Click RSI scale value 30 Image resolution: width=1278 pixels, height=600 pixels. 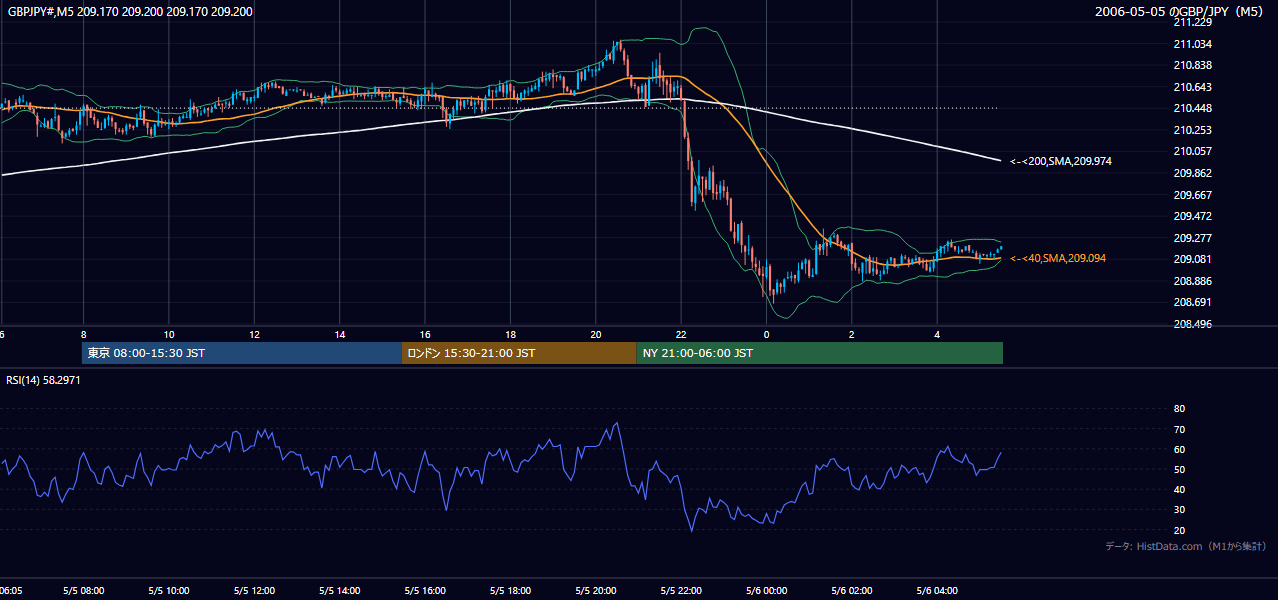tap(1179, 510)
